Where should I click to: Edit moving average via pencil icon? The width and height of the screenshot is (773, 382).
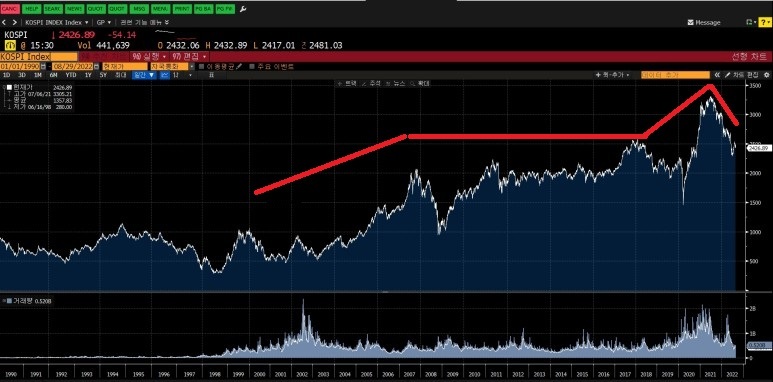tap(239, 67)
